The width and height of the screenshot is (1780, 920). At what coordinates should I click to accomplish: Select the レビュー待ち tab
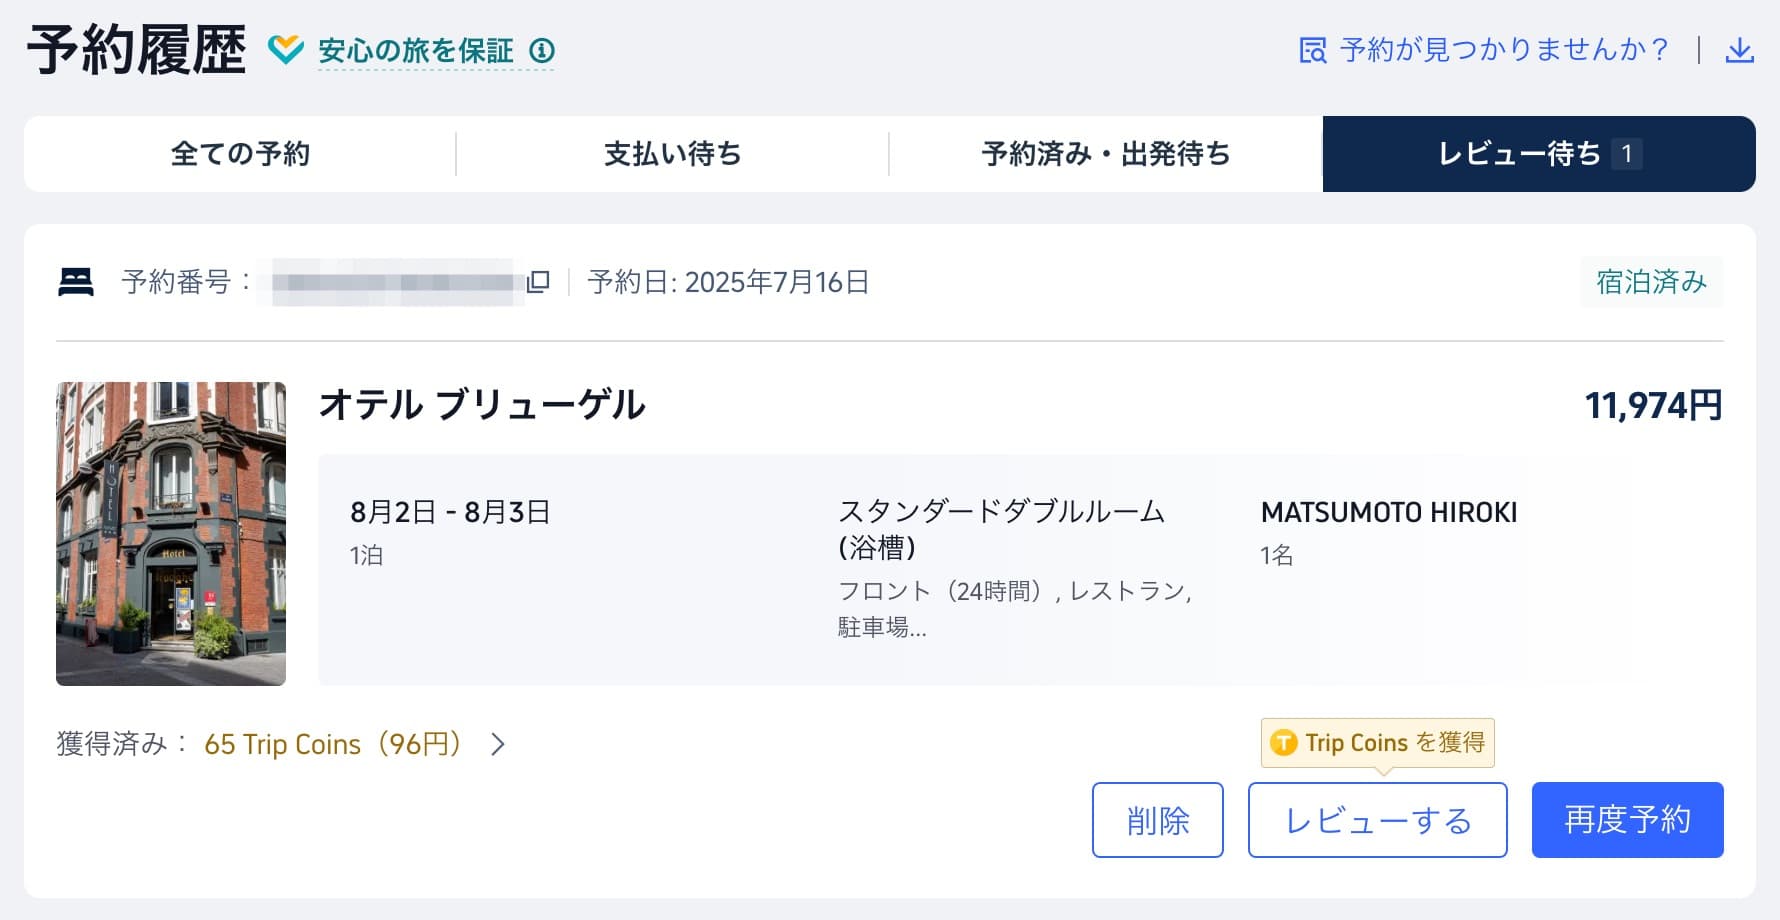[x=1538, y=154]
